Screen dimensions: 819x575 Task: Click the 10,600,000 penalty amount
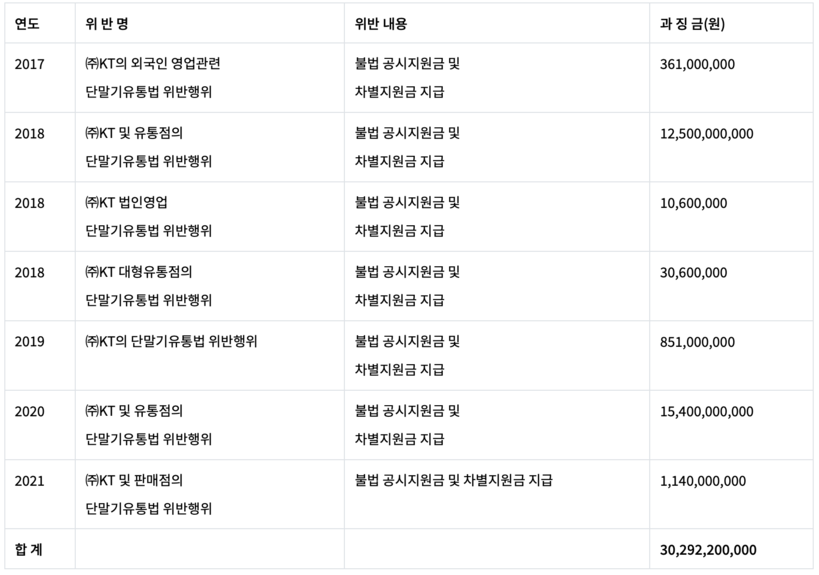(694, 203)
